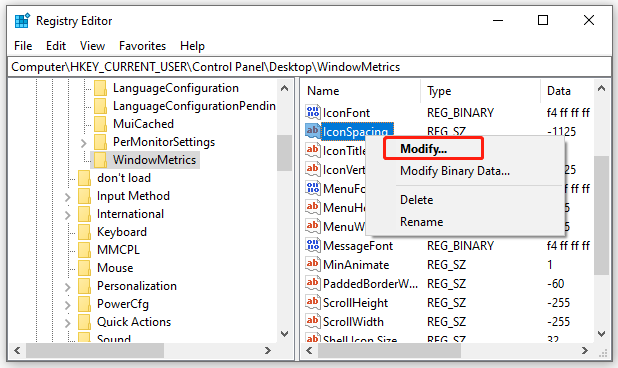618x368 pixels.
Task: Click the International folder icon
Action: 84,214
